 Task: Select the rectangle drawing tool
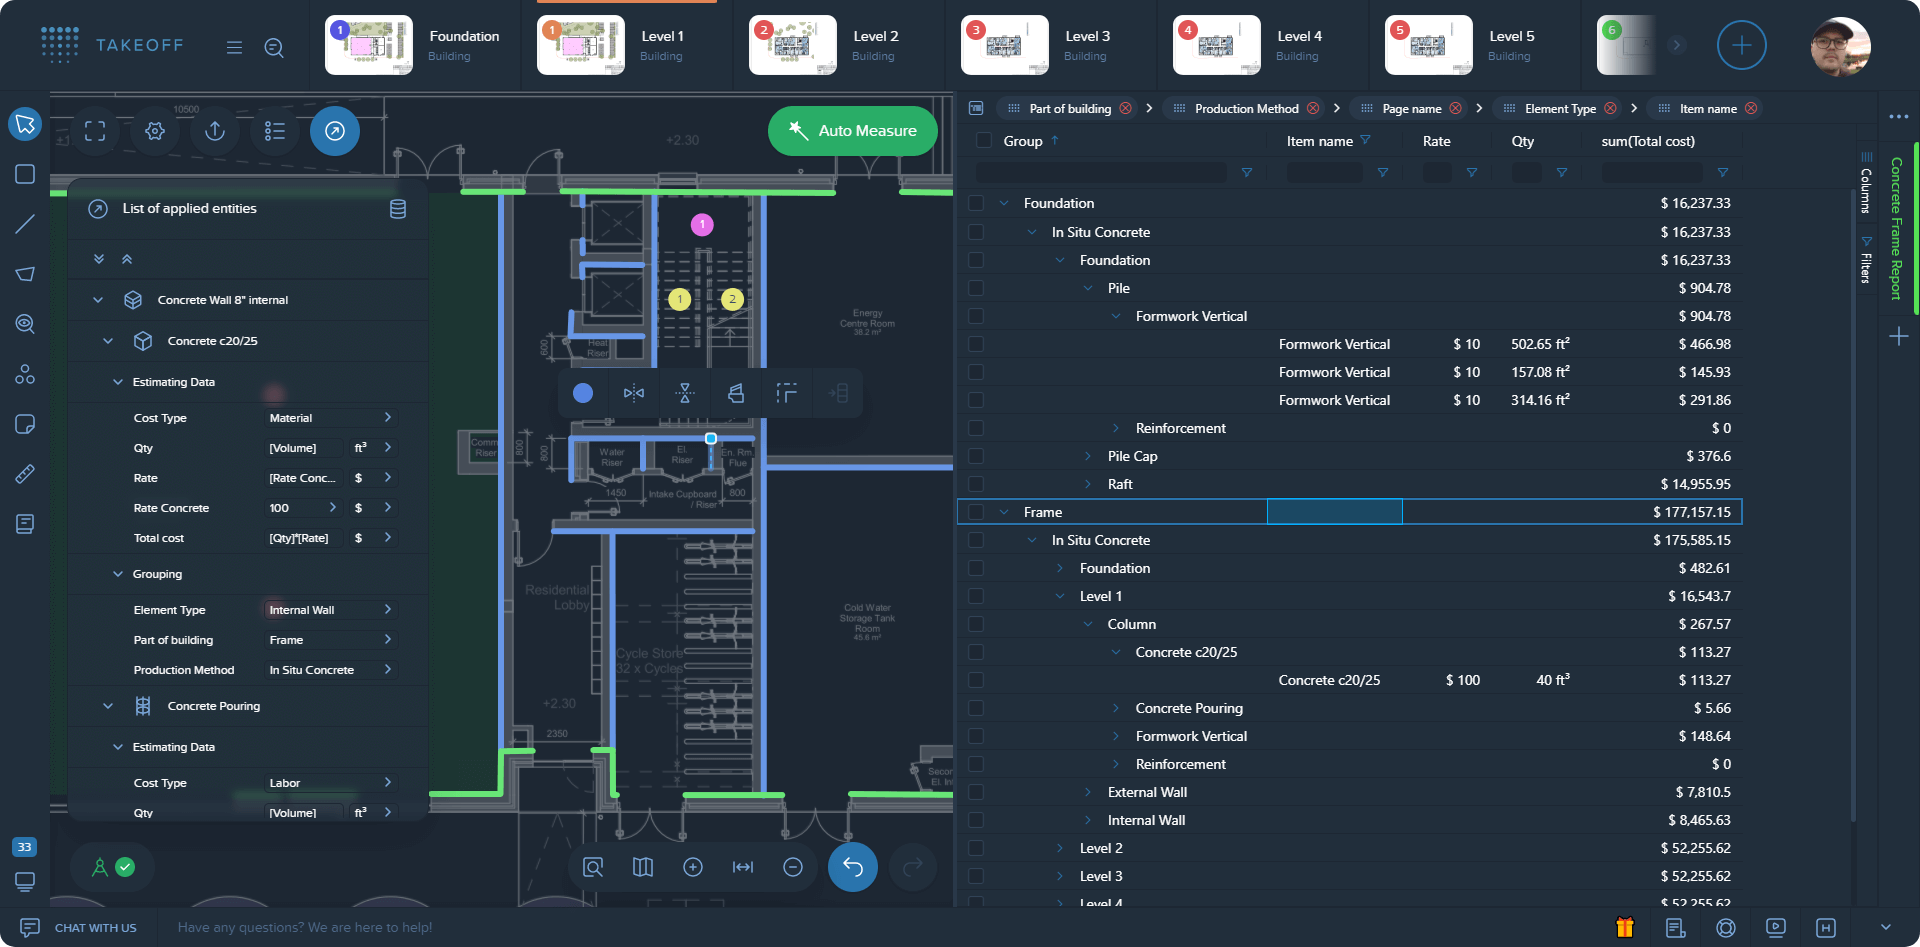[x=25, y=174]
